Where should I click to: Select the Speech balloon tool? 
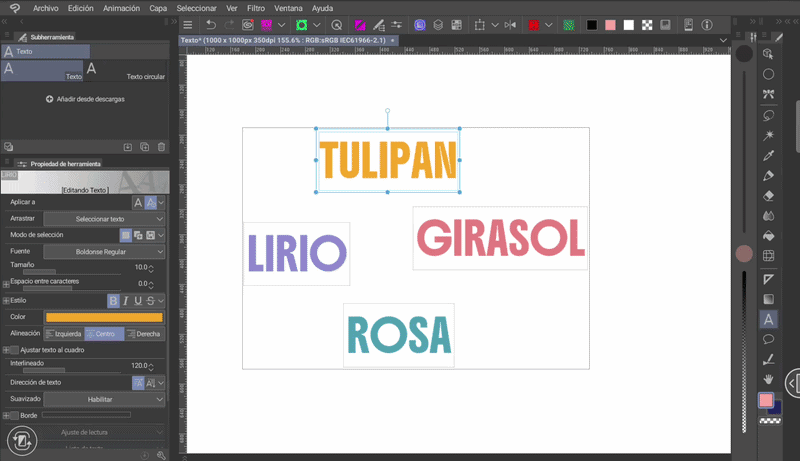(768, 340)
